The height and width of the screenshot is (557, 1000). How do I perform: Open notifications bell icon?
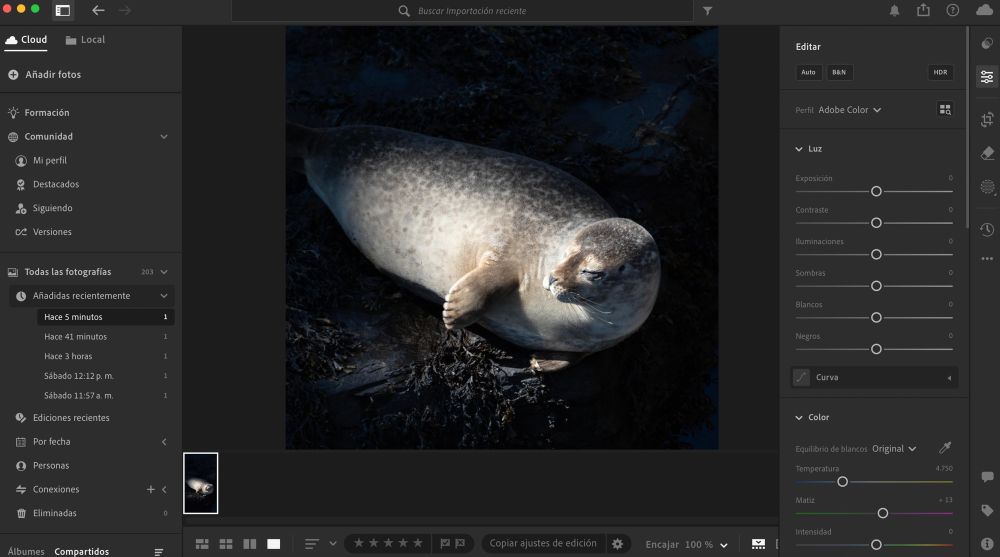tap(894, 11)
